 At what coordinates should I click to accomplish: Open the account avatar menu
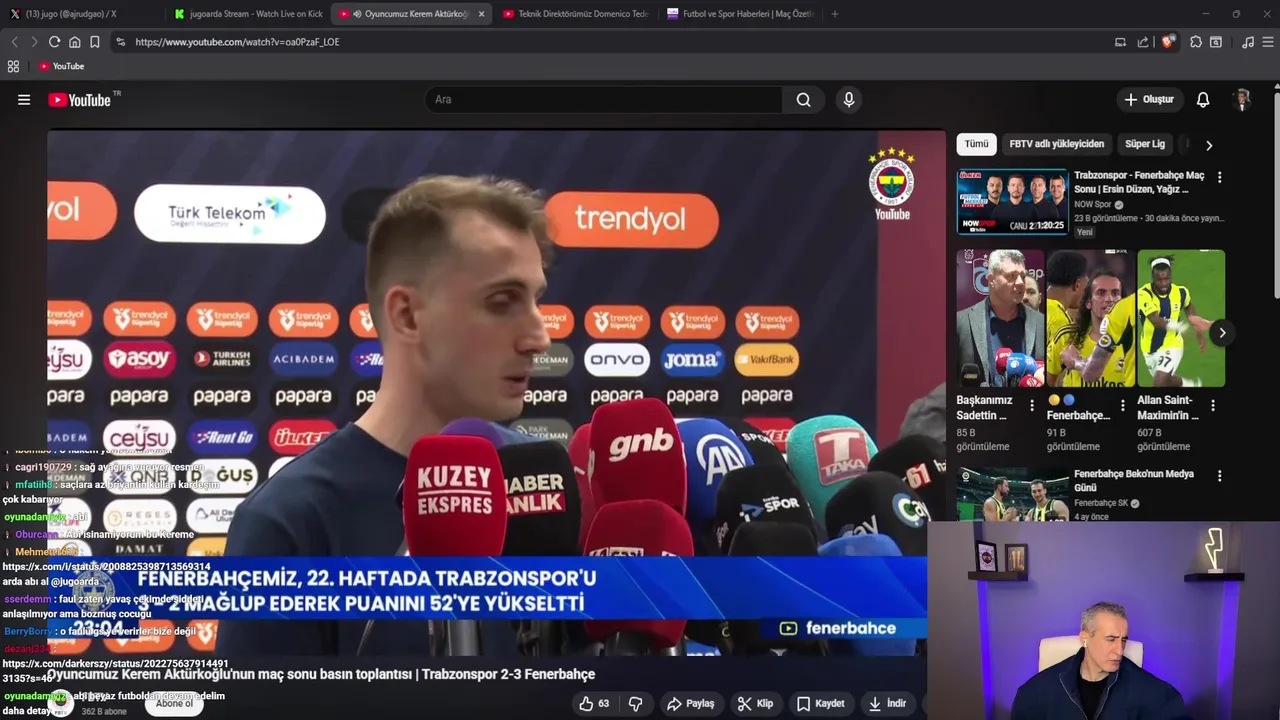pos(1243,100)
